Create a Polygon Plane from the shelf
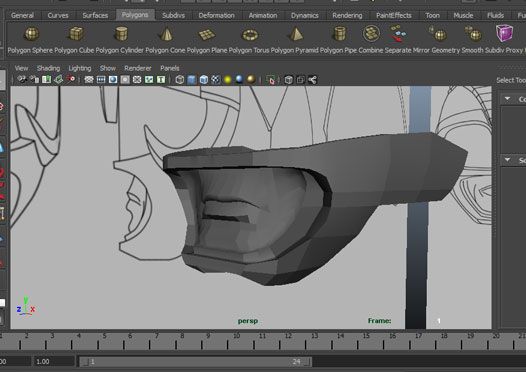 tap(206, 34)
